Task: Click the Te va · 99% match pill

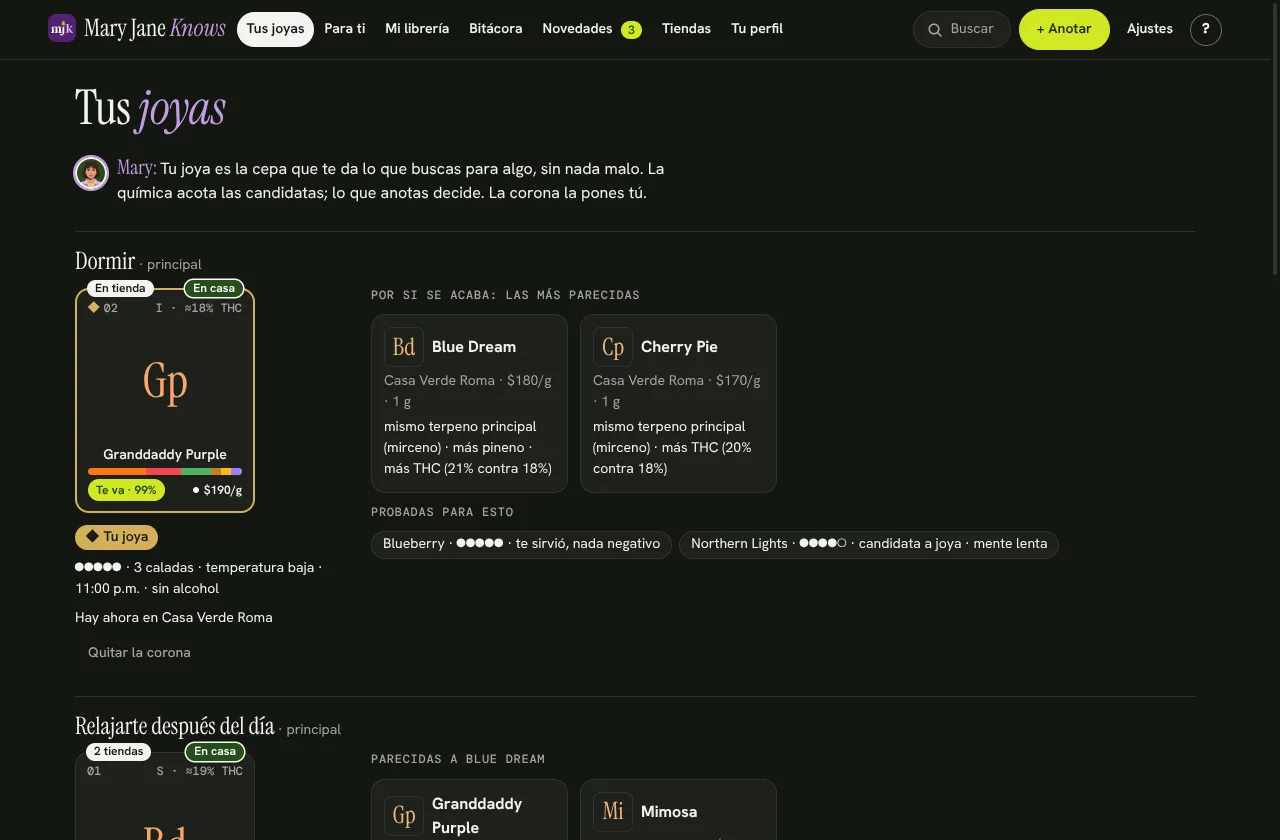Action: [x=126, y=490]
